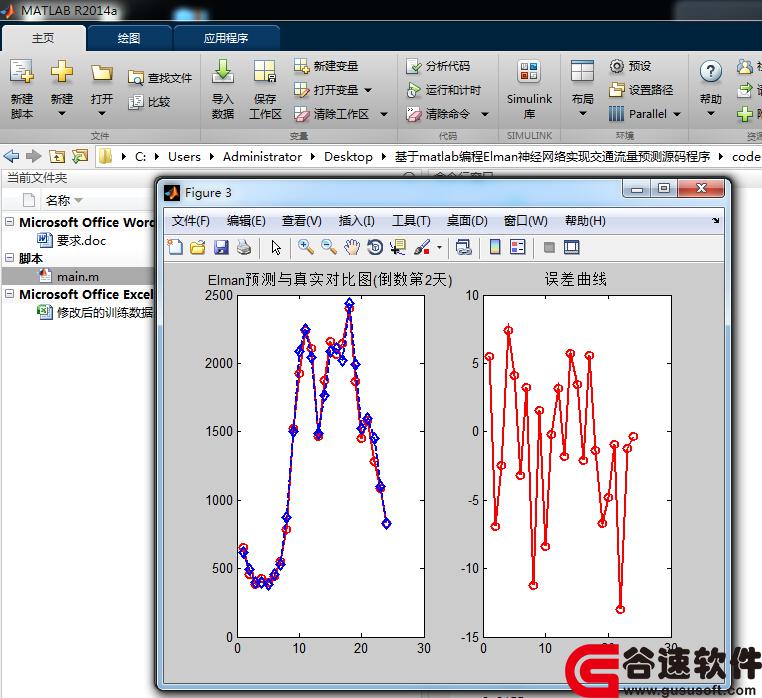Open the Desktop 桌面(D) menu
Screen dimensions: 762x698
(x=467, y=221)
